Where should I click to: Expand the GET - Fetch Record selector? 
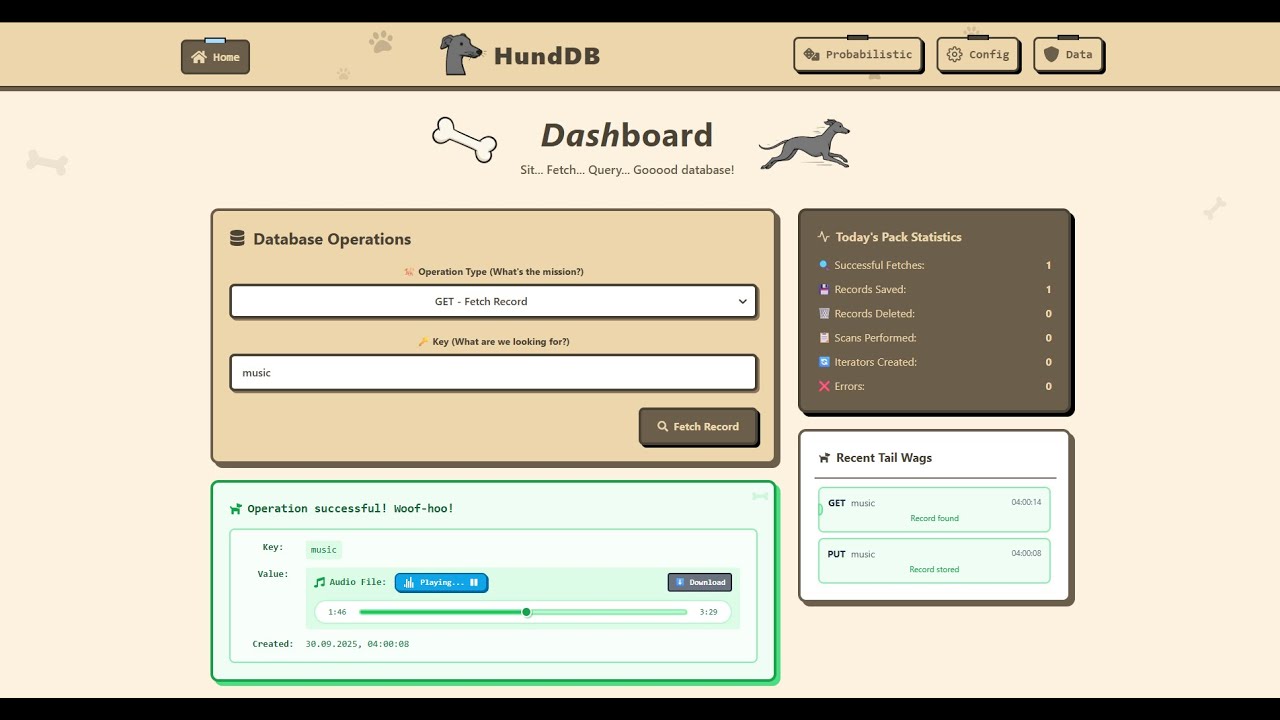[x=493, y=301]
